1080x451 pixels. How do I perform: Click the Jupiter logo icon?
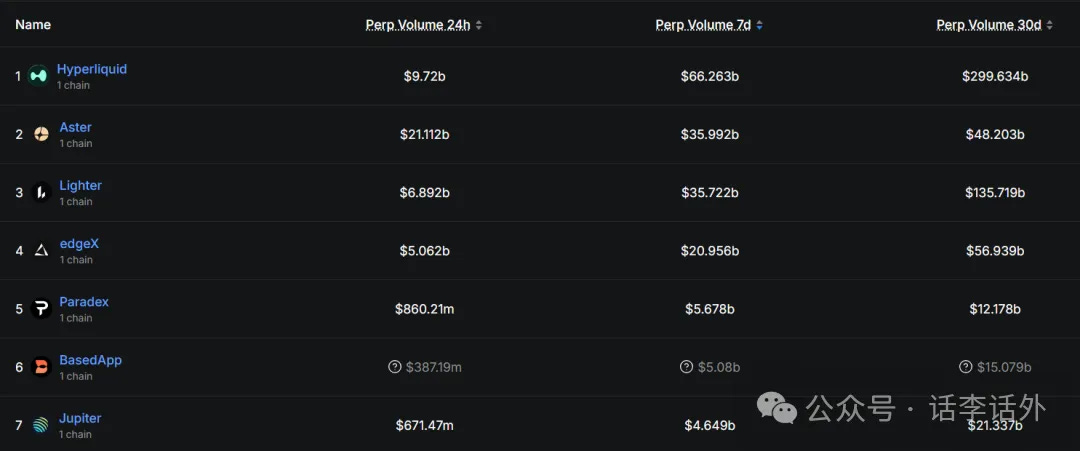tap(41, 425)
